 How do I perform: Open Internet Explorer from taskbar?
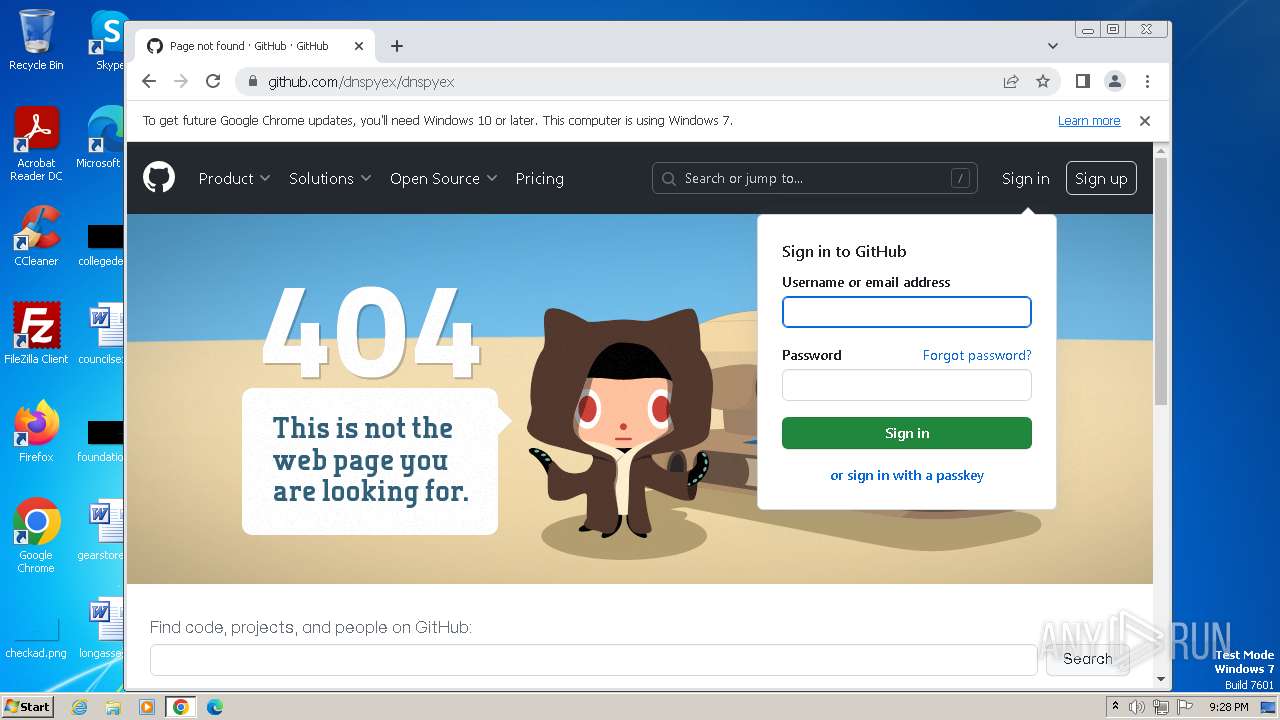(79, 707)
